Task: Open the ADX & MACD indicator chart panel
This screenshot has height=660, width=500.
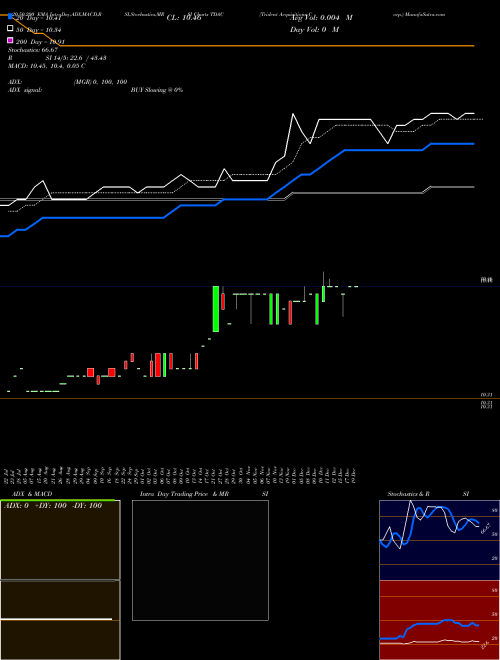Action: coord(60,580)
